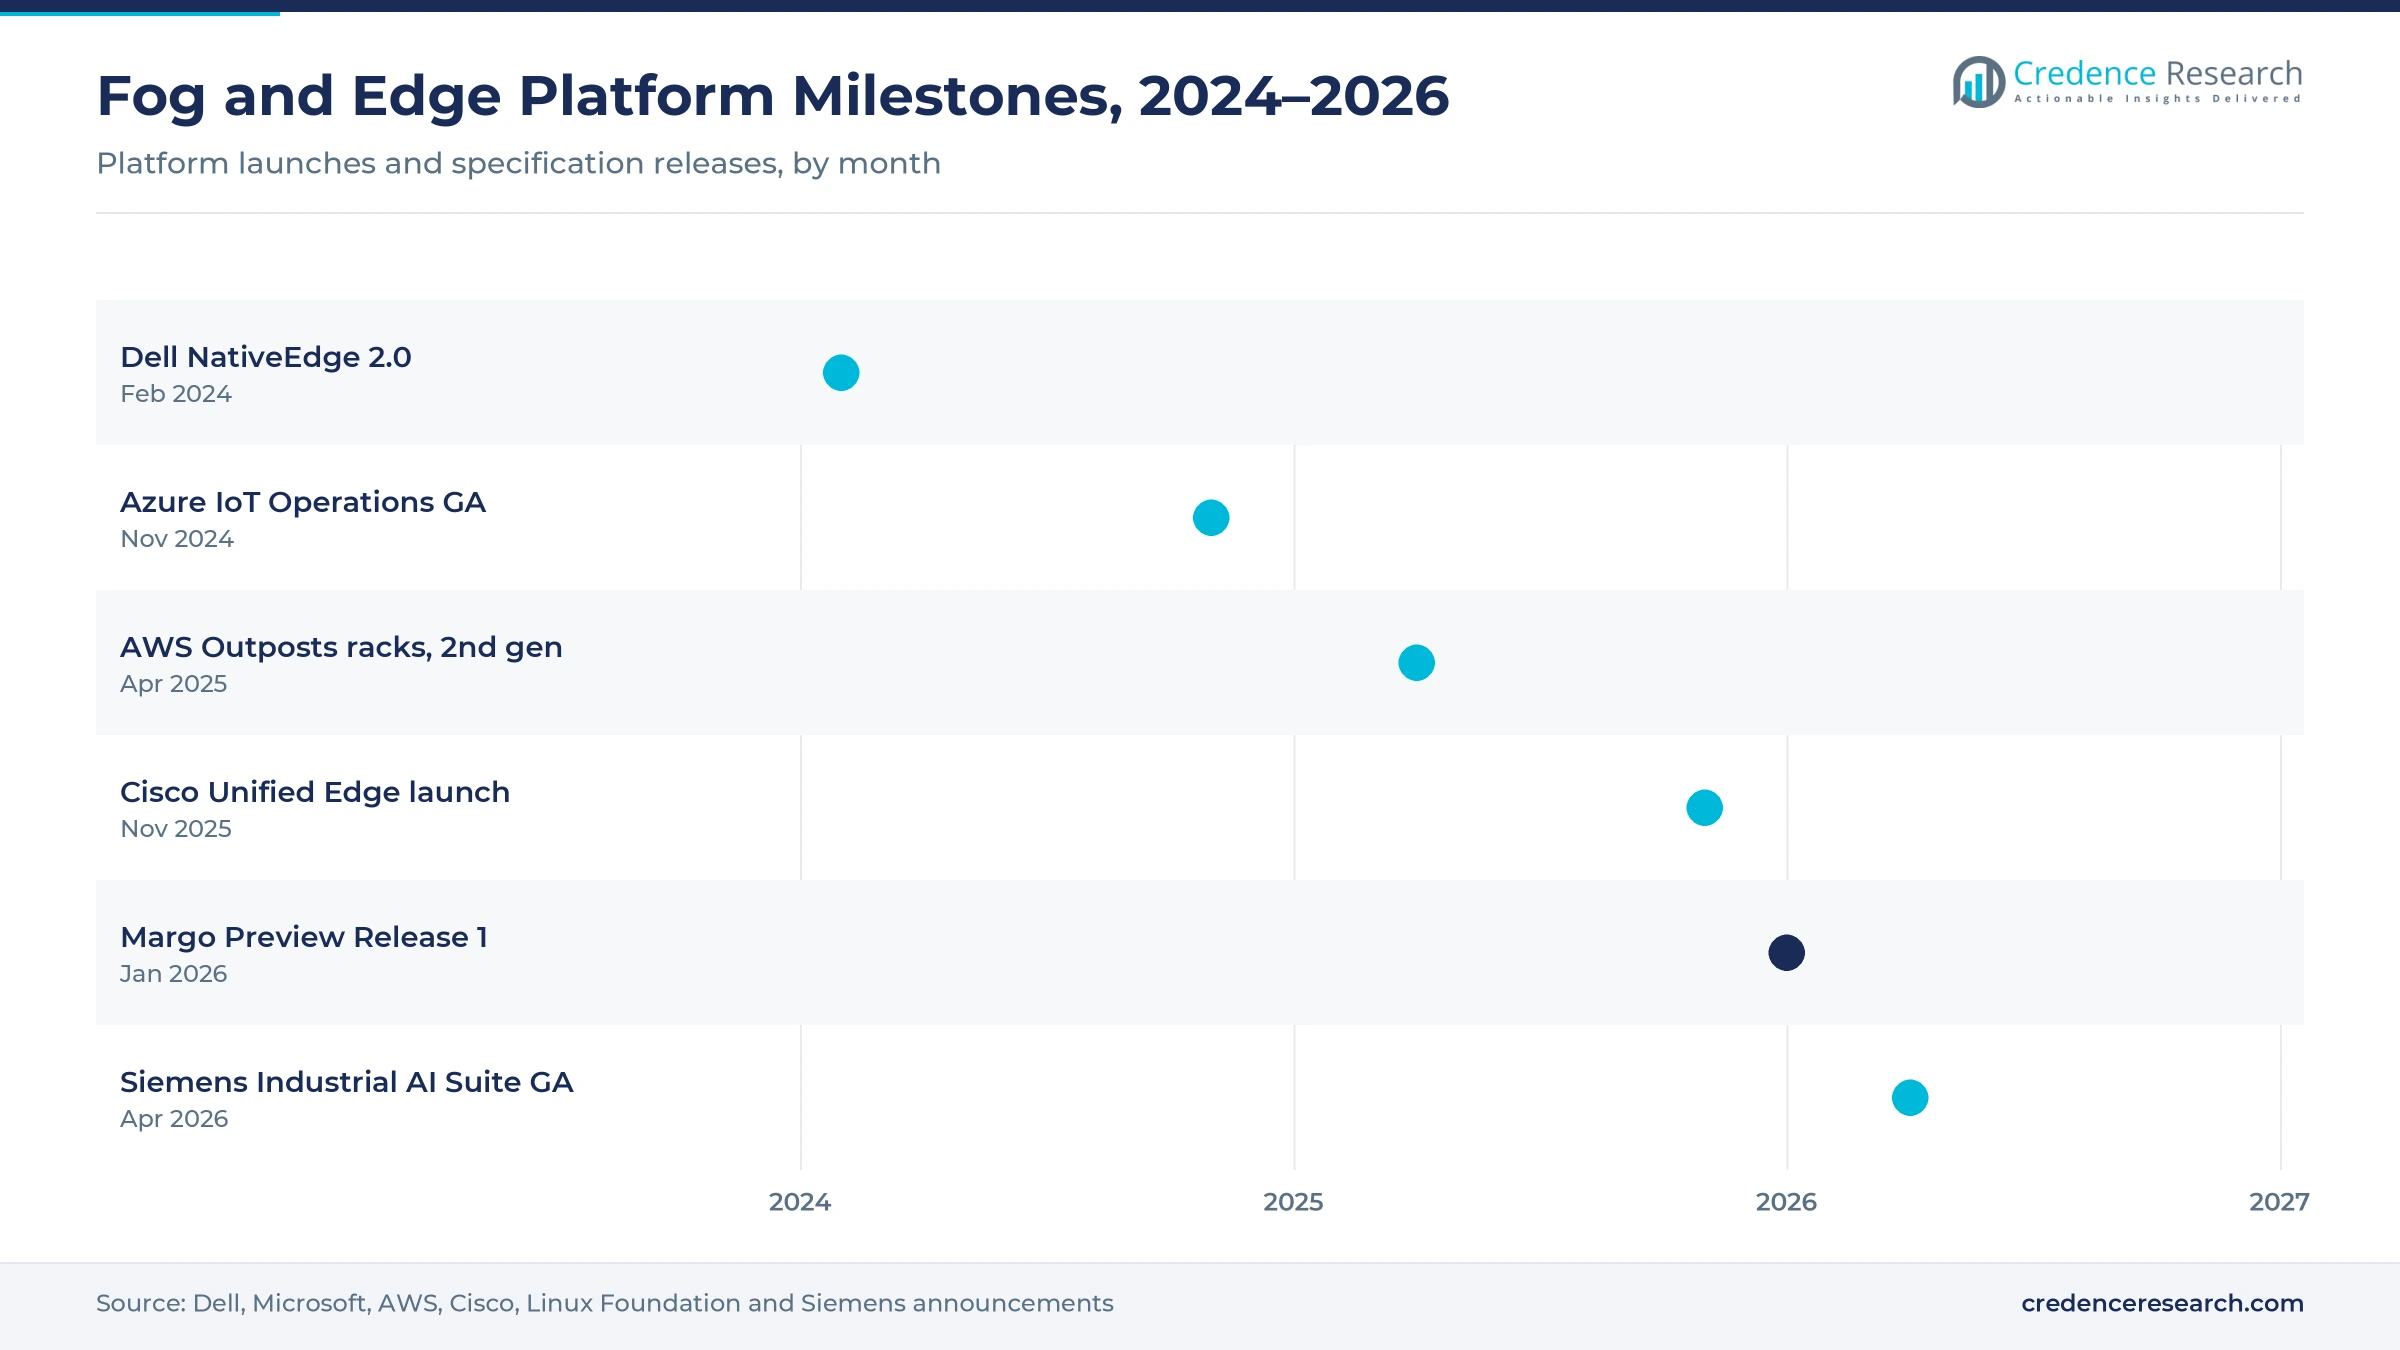Image resolution: width=2400 pixels, height=1350 pixels.
Task: Click the 'Apr 2026' date text
Action: [x=174, y=1119]
